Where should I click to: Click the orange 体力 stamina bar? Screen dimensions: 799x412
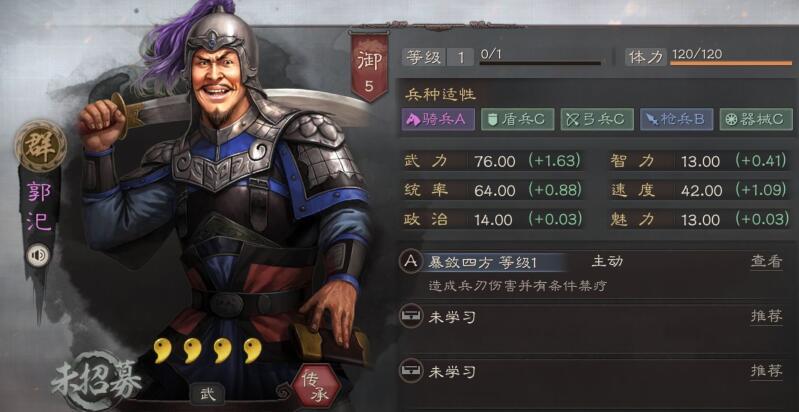(731, 64)
